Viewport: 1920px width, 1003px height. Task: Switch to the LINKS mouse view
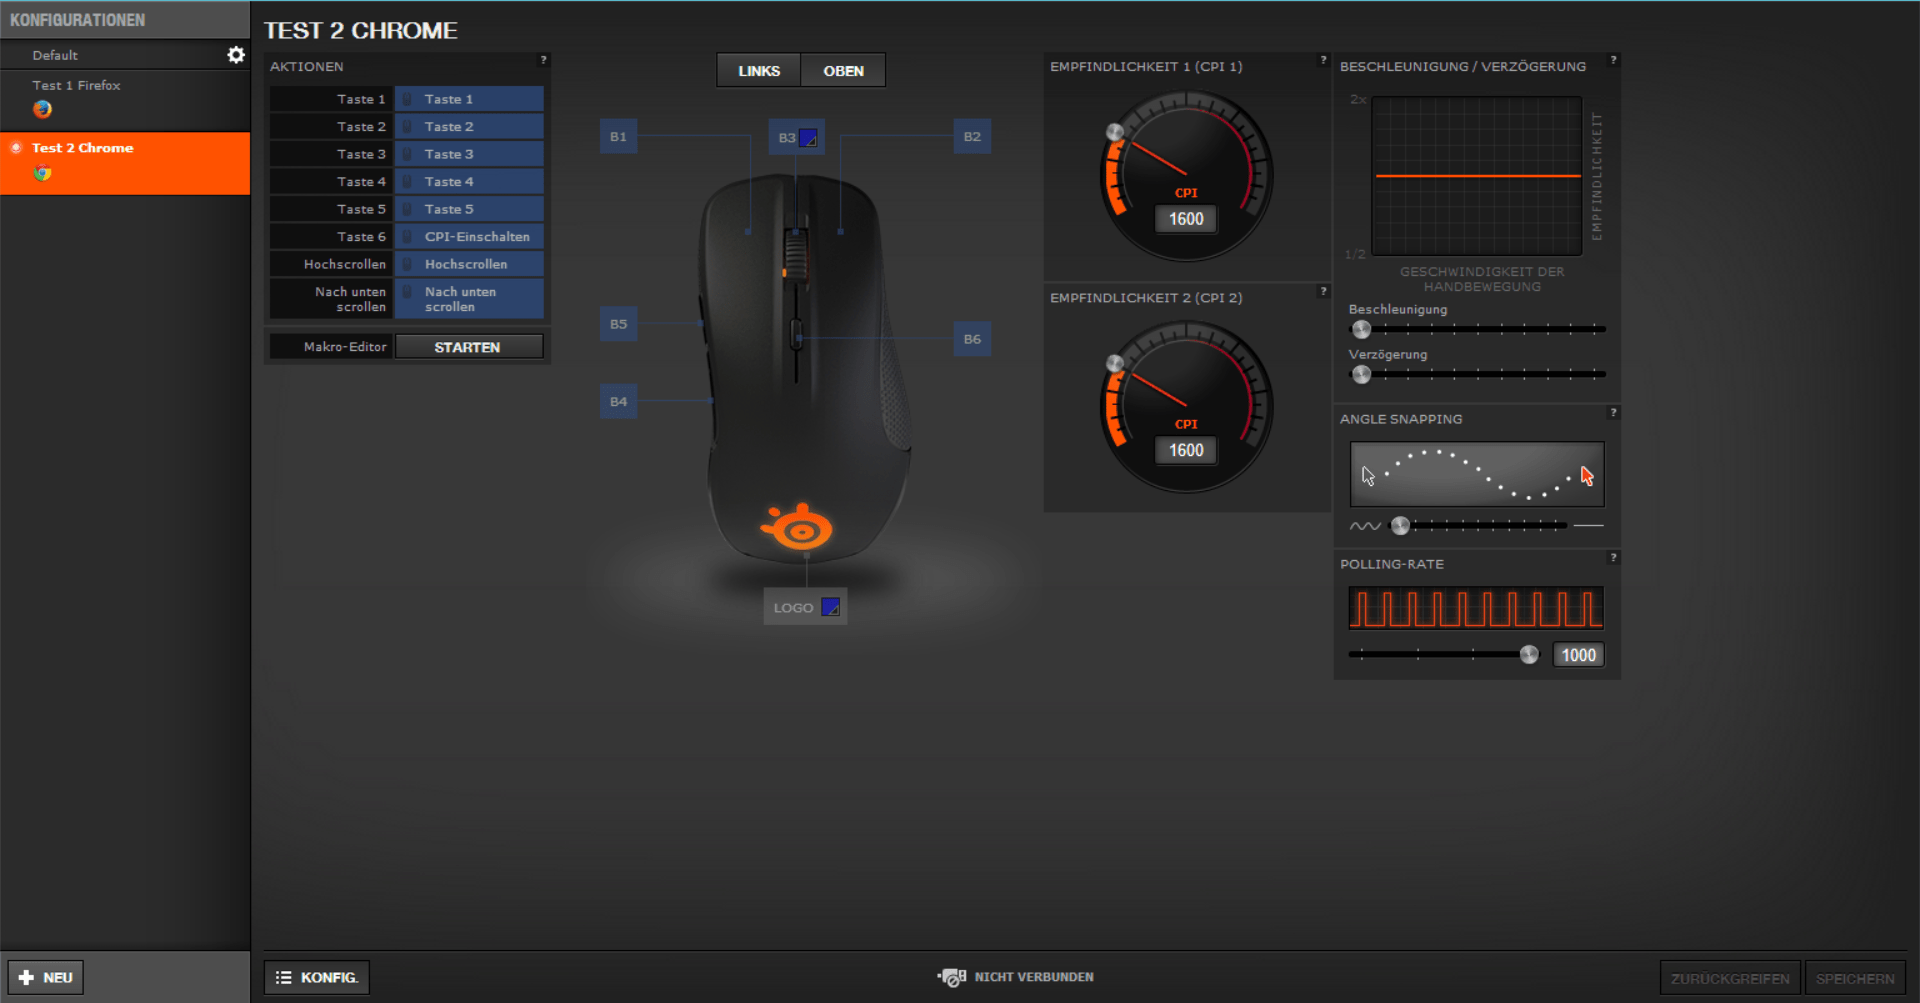[758, 70]
